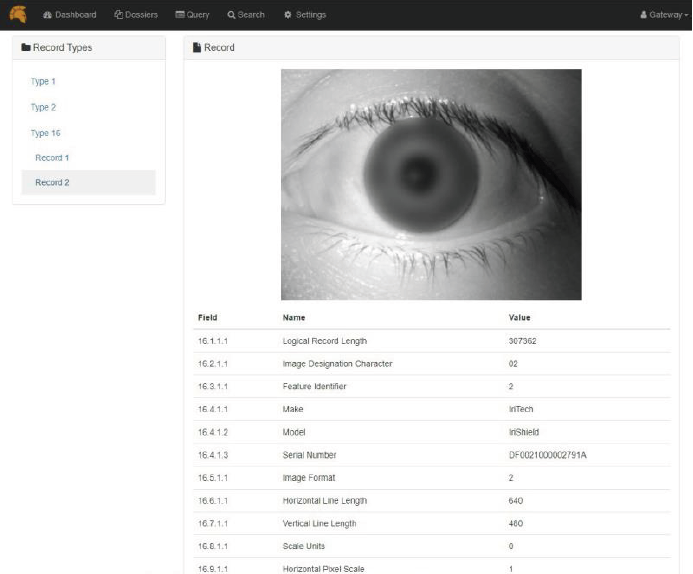Click the iris eye image

click(431, 184)
